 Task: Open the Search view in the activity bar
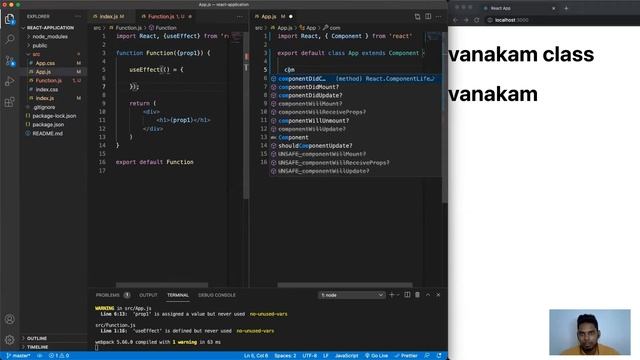10,39
